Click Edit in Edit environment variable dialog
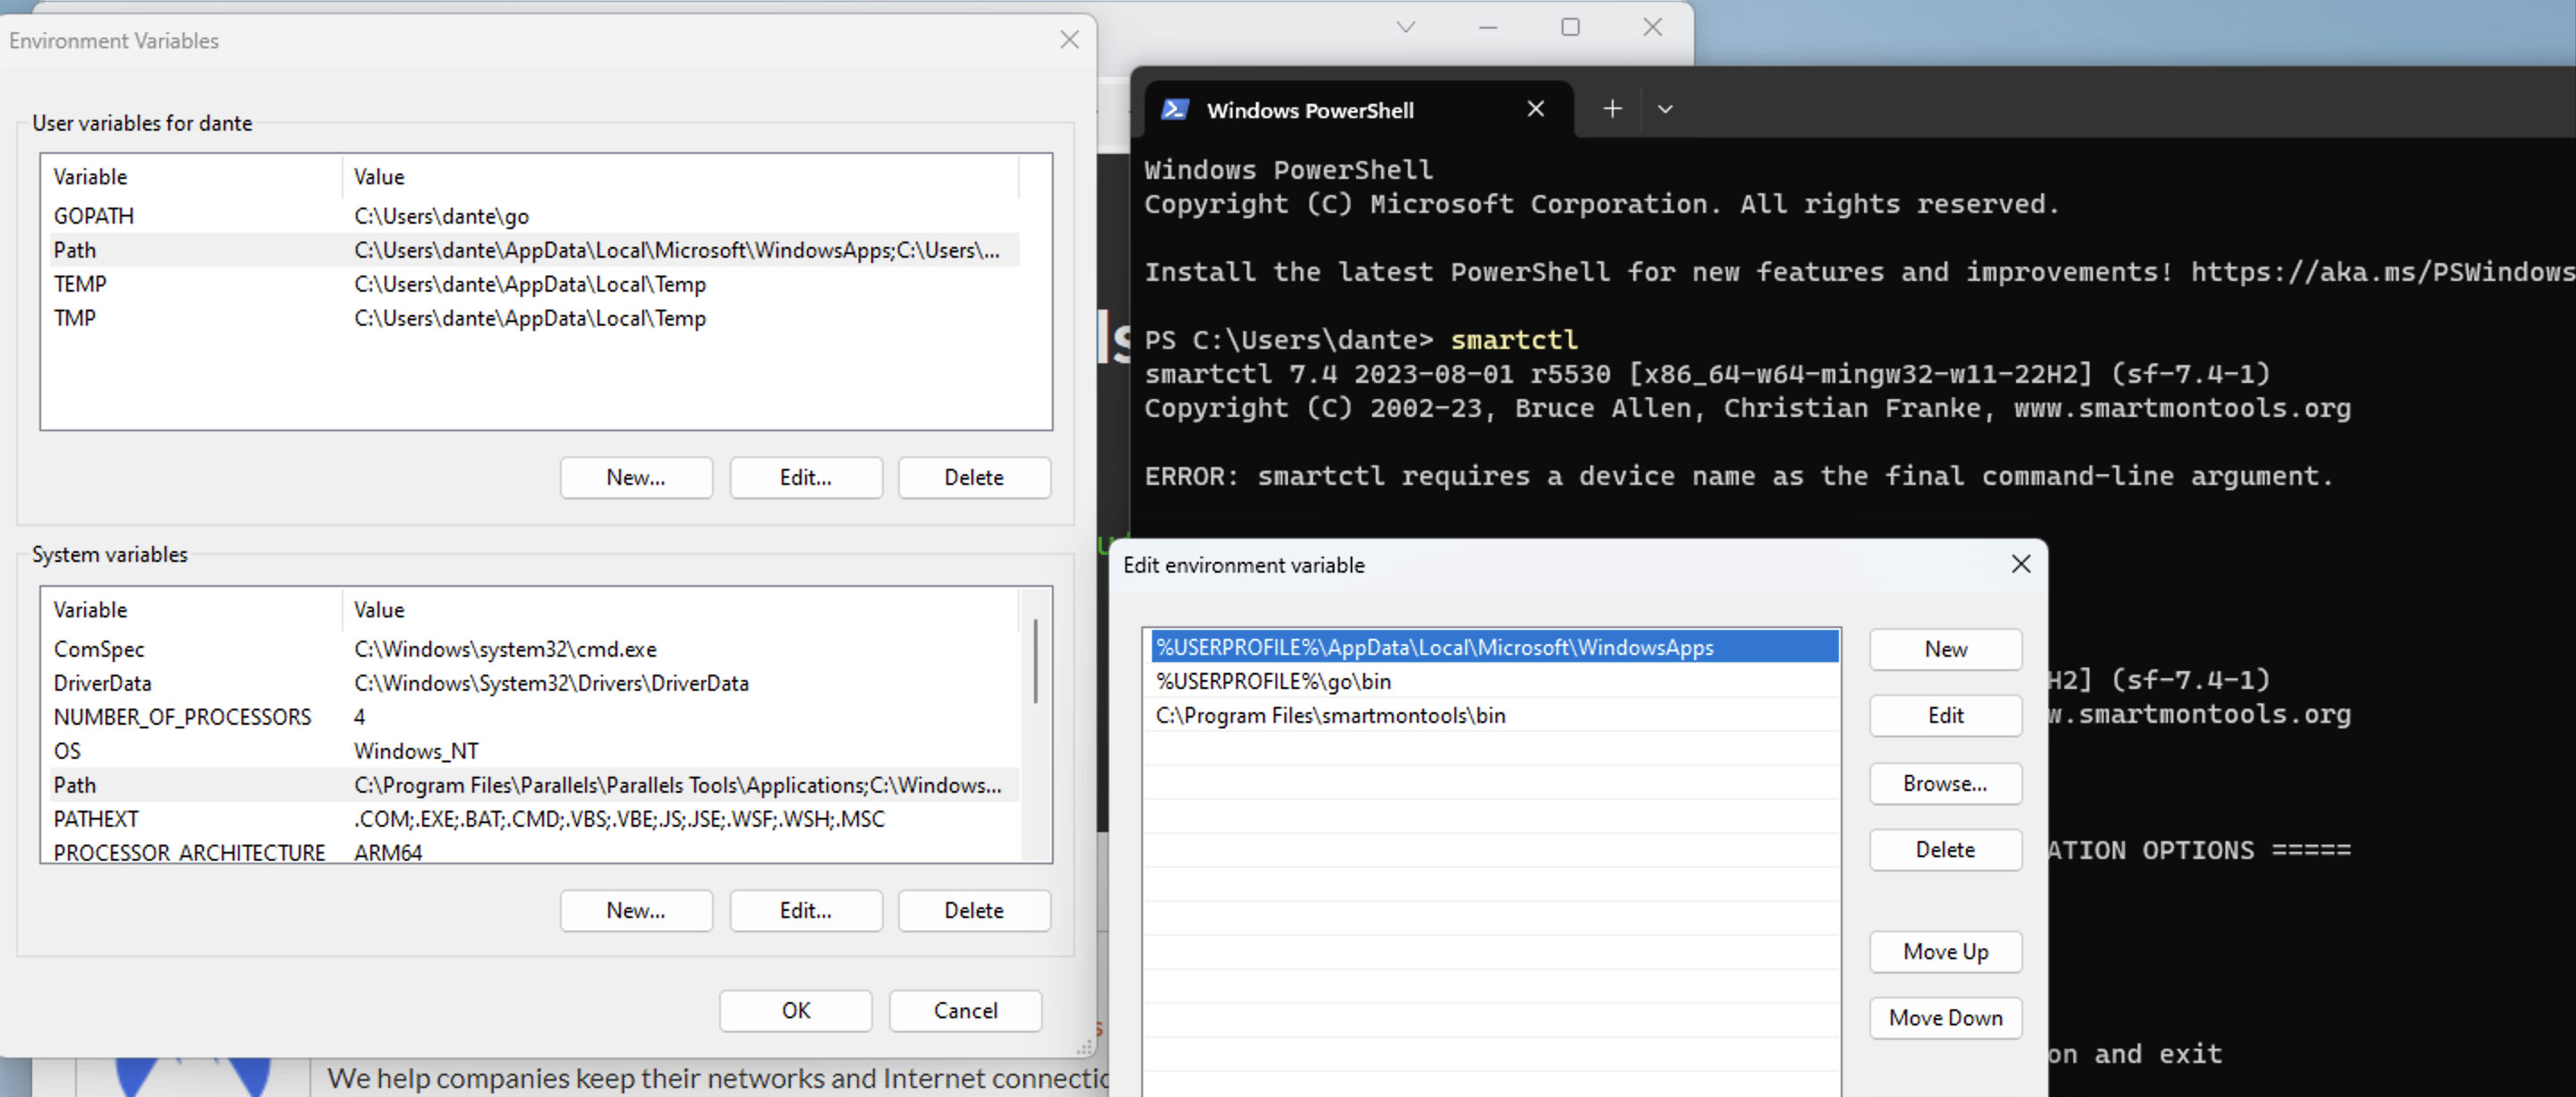The image size is (2576, 1097). pos(1945,715)
